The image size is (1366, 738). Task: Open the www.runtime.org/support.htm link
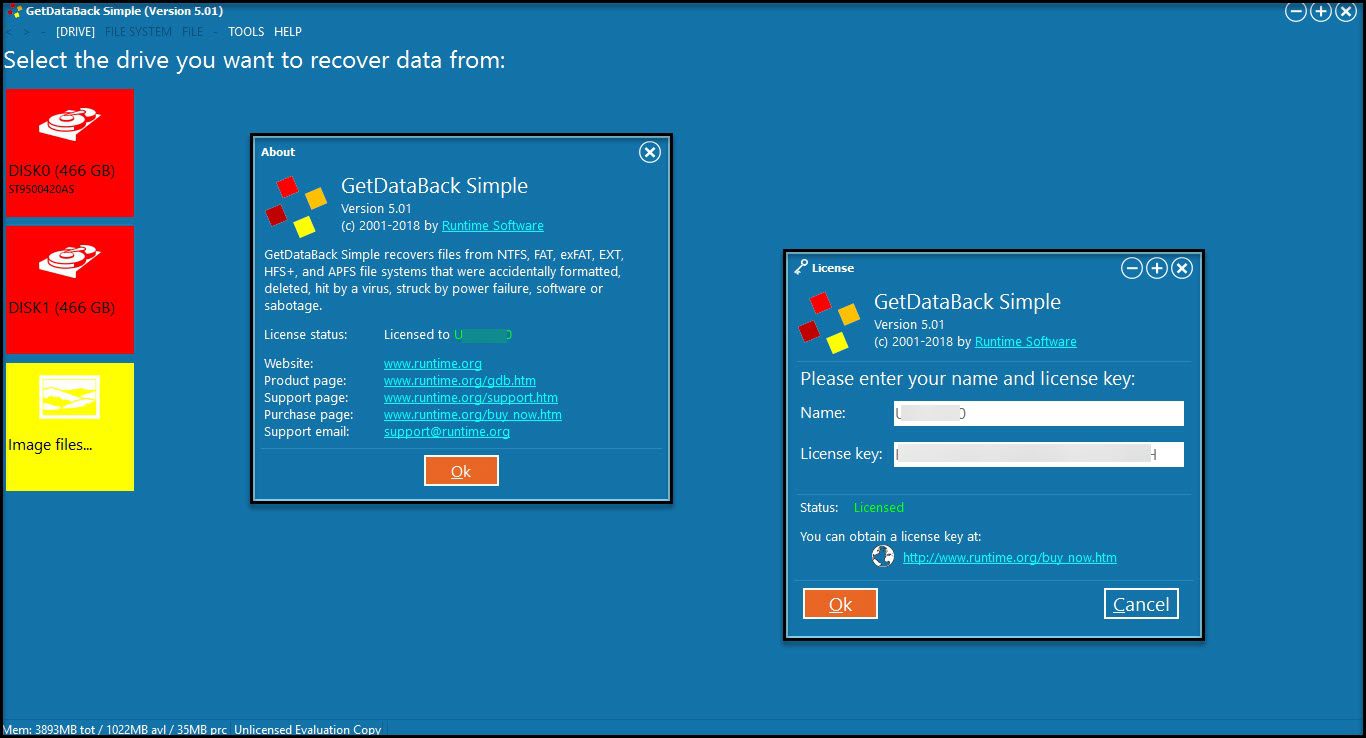pos(471,398)
